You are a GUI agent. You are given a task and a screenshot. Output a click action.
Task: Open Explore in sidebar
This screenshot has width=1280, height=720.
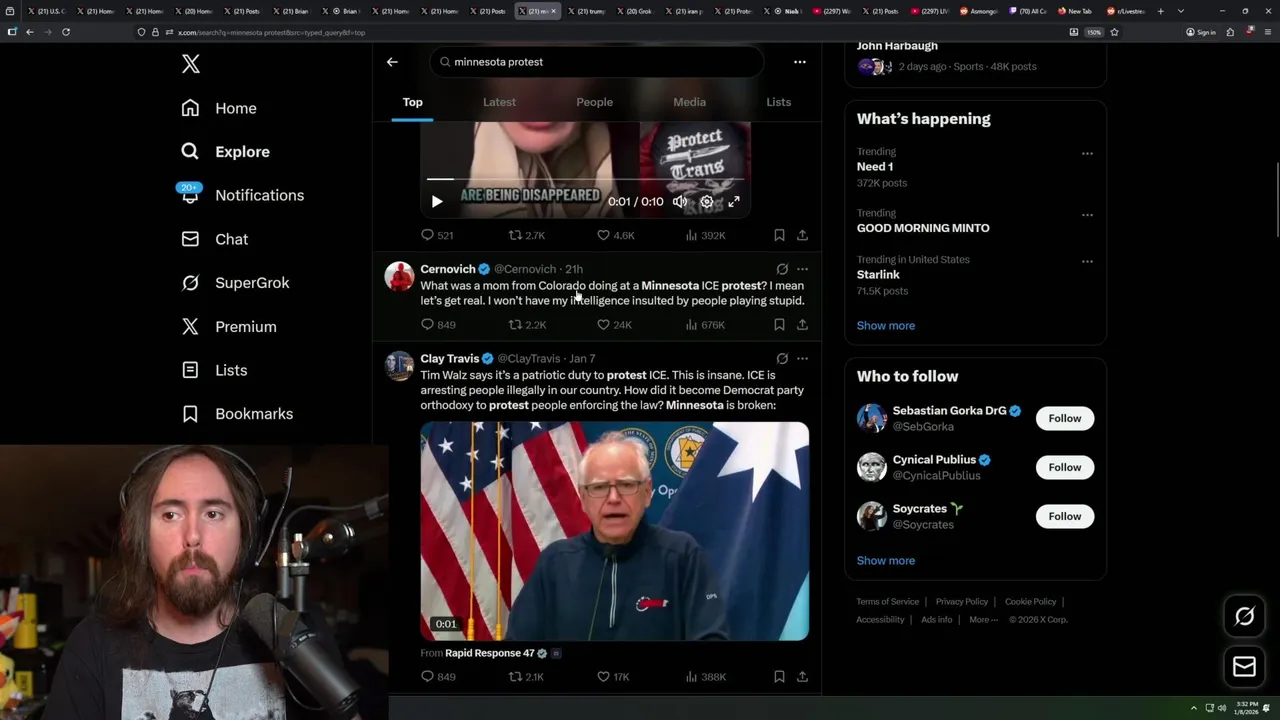225,152
